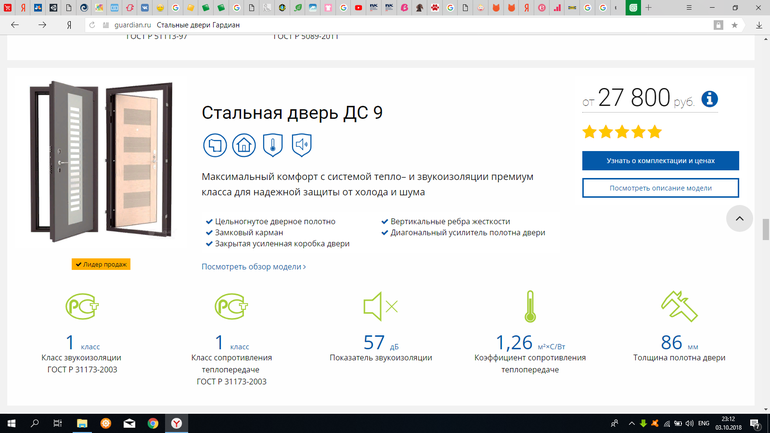Screen dimensions: 770x433
Task: Click the caliper icon above 86 мм
Action: click(679, 306)
